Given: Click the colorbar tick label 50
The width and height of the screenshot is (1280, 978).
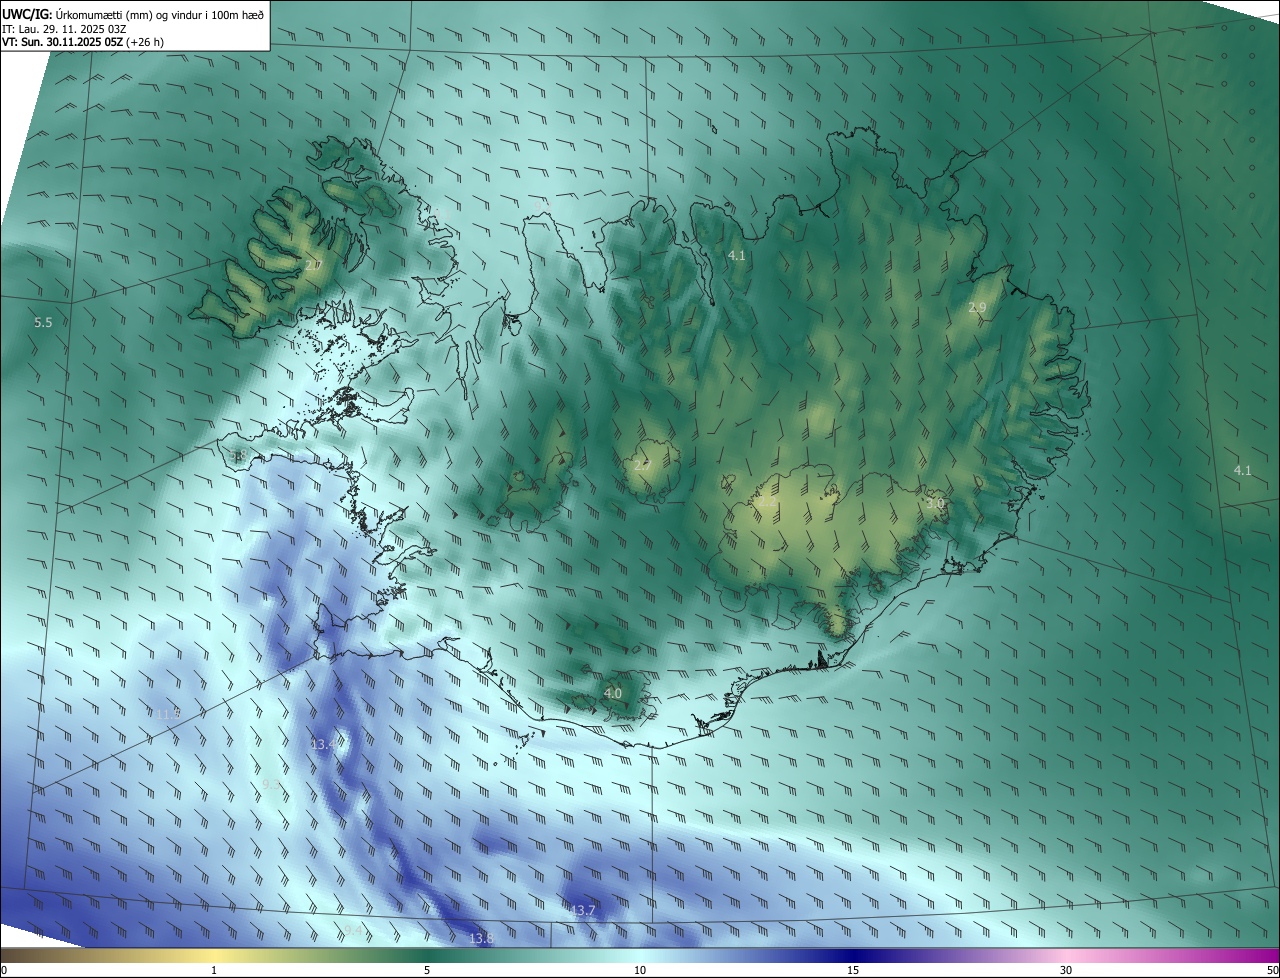Looking at the screenshot, I should coord(1272,970).
